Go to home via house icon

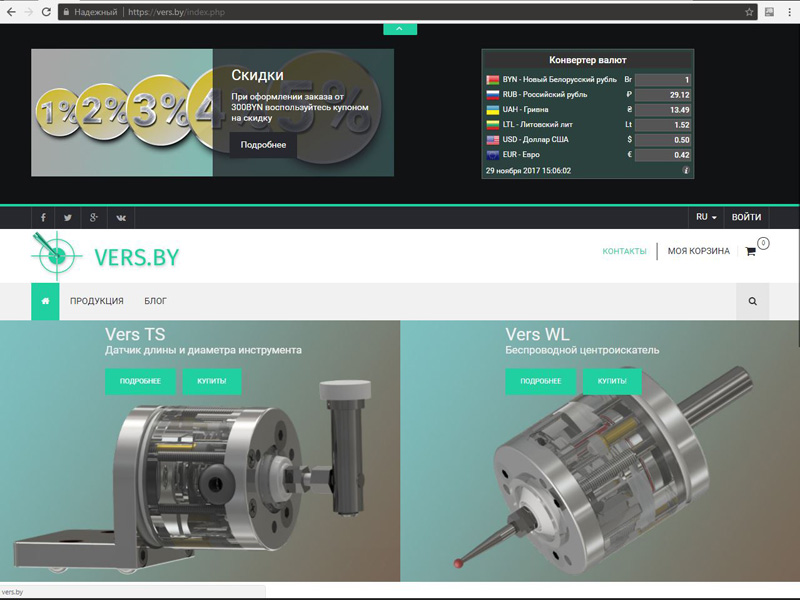(x=45, y=301)
